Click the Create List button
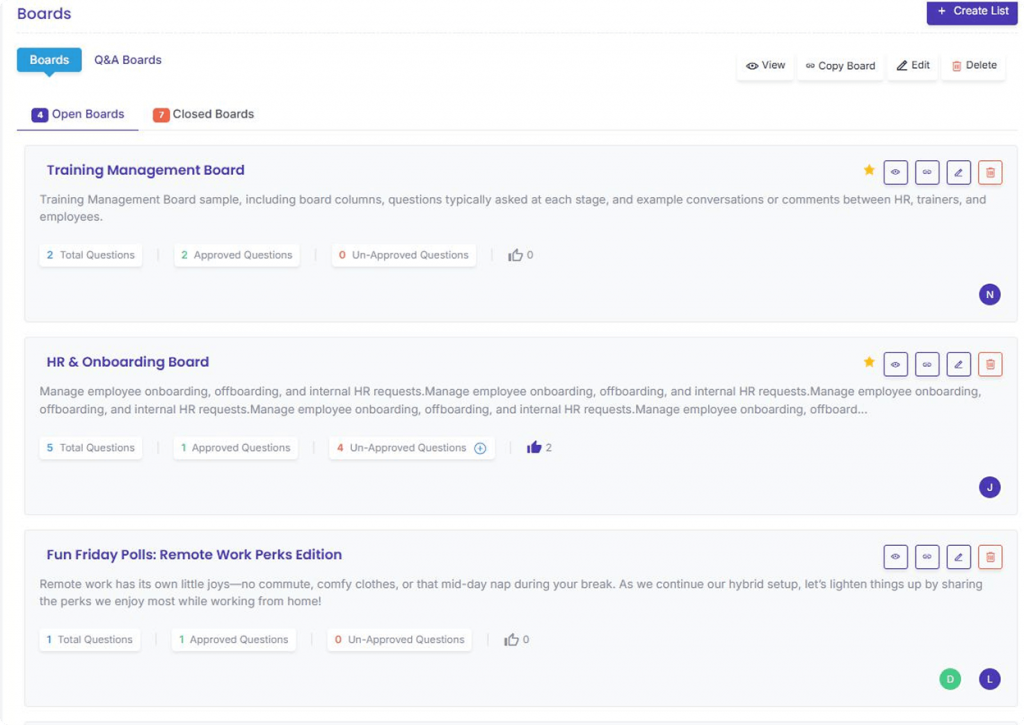The width and height of the screenshot is (1024, 725). [972, 11]
